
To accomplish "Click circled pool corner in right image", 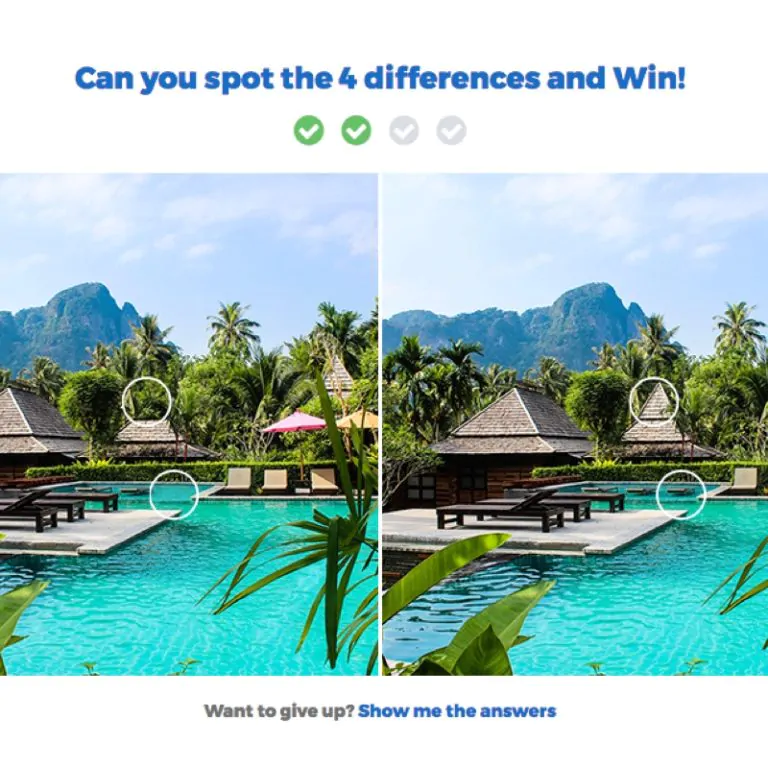I will pyautogui.click(x=681, y=494).
